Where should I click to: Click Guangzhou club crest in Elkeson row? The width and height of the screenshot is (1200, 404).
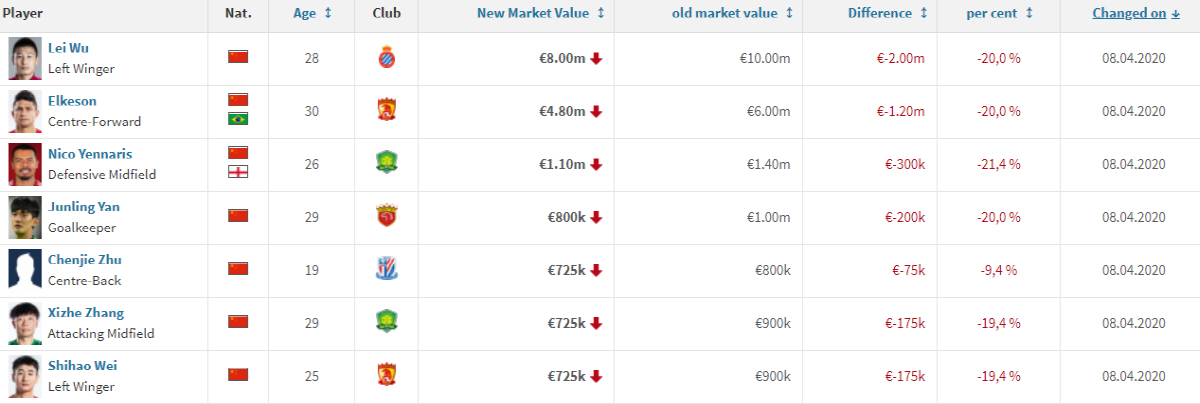[386, 111]
